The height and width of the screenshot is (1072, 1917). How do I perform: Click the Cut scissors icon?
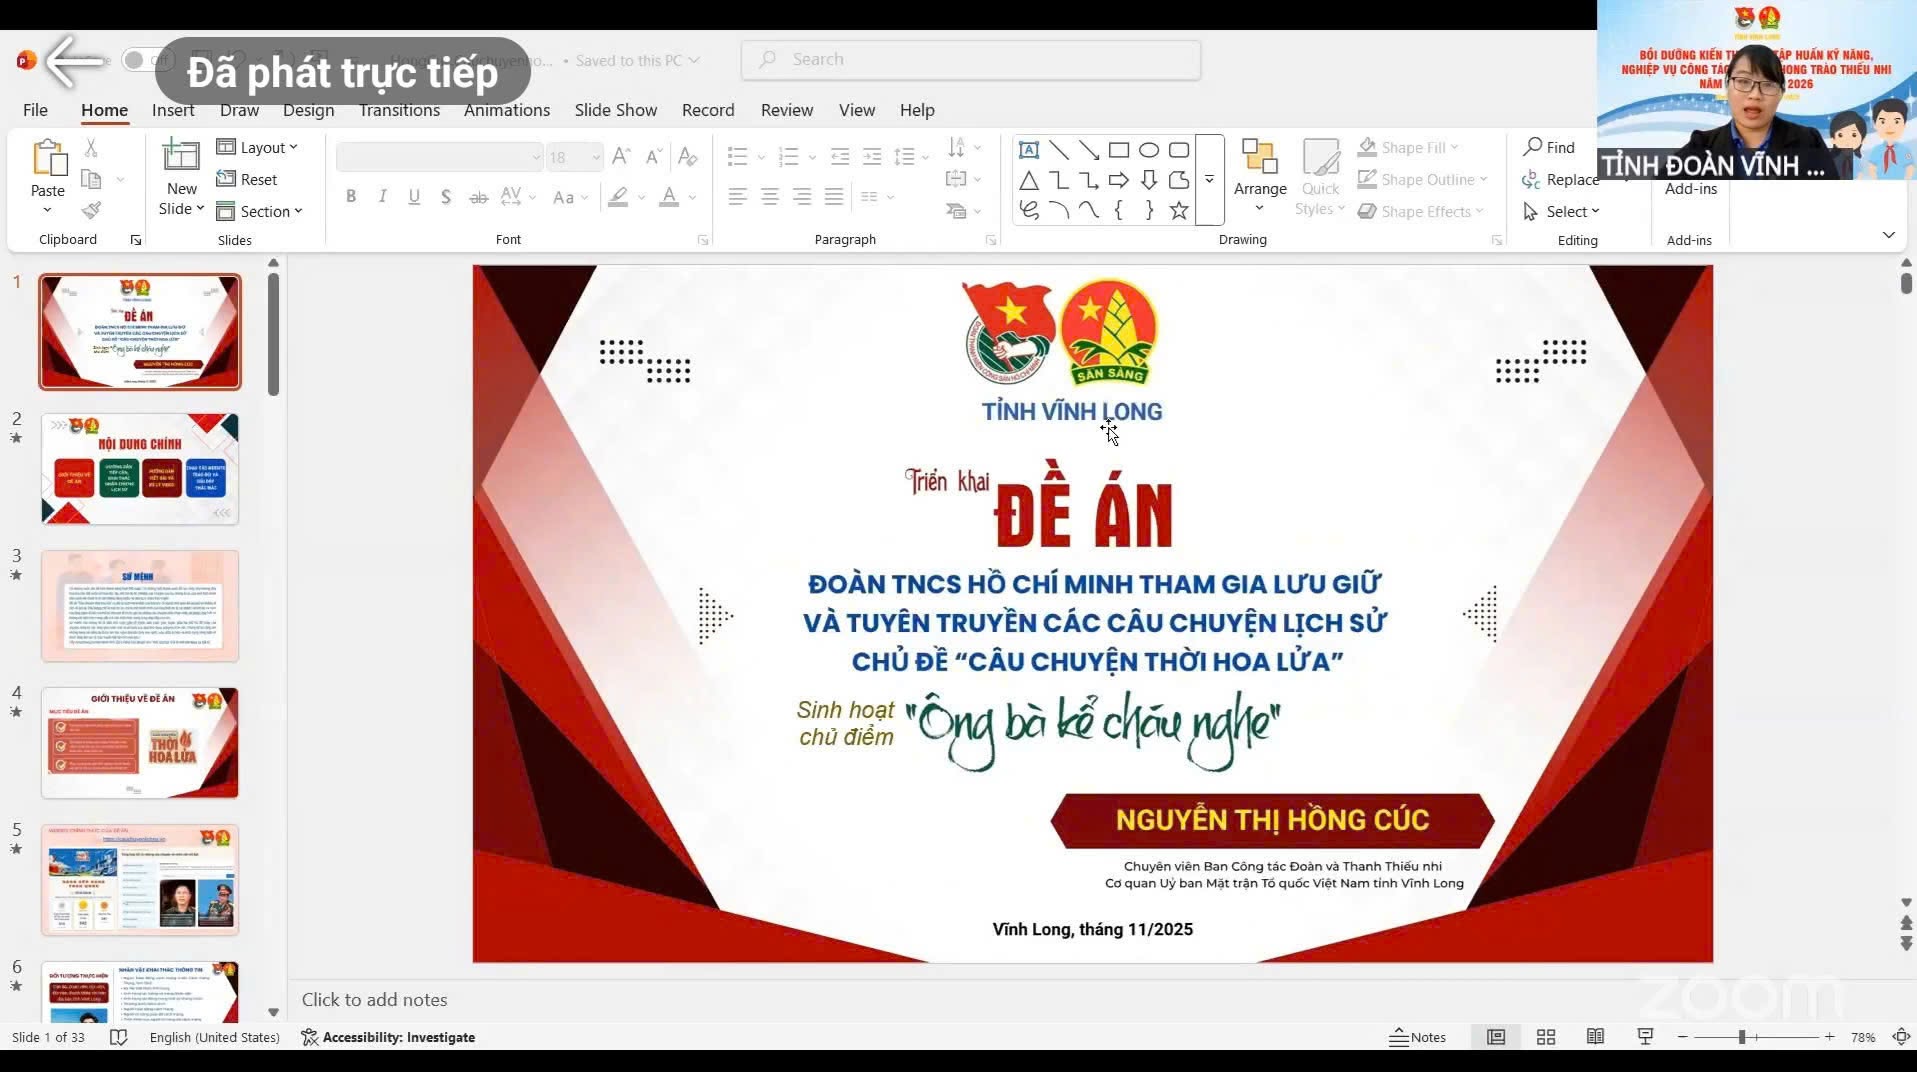pyautogui.click(x=91, y=148)
